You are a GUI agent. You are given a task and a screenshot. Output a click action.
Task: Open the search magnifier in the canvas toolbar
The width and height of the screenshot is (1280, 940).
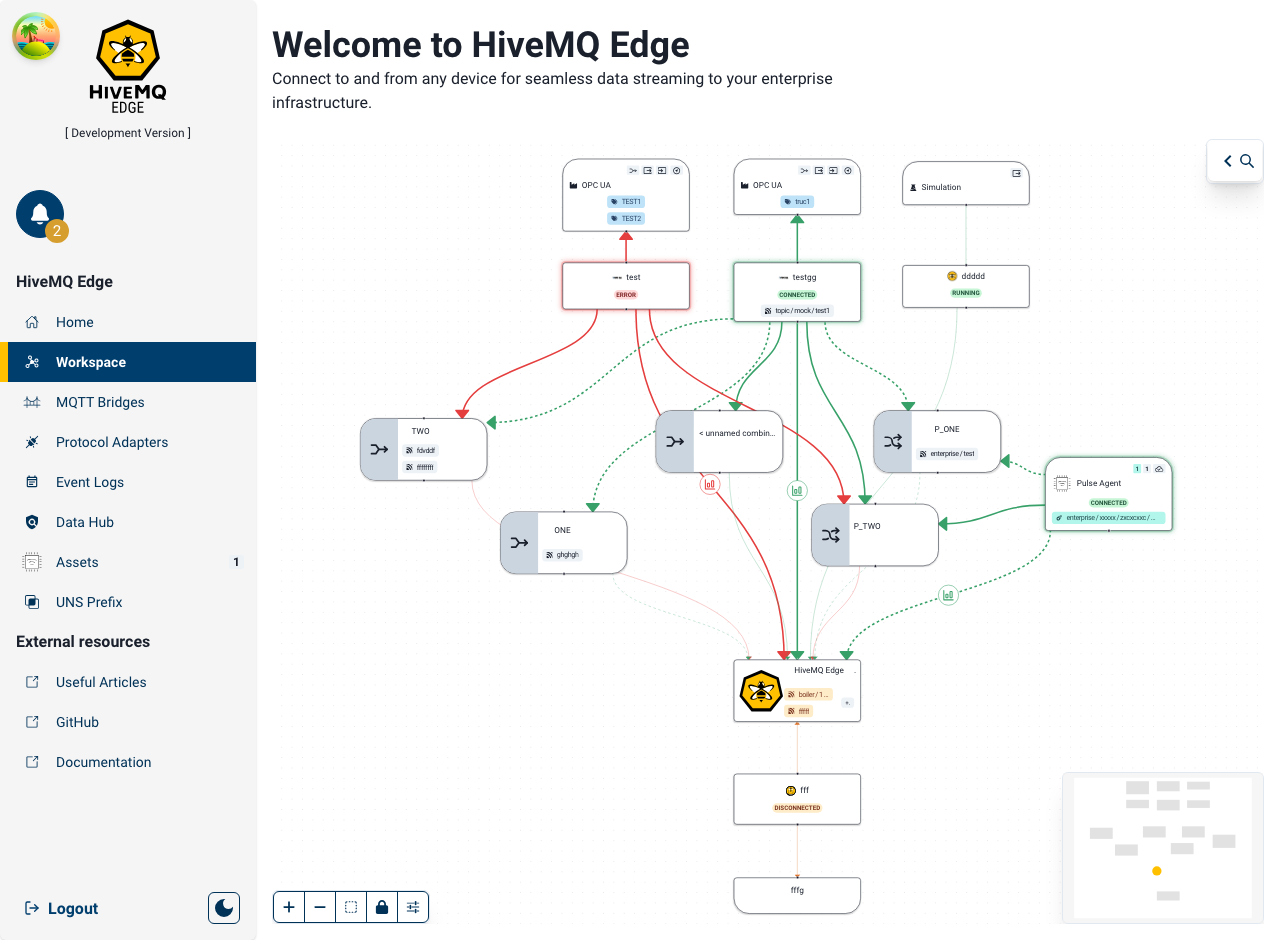pyautogui.click(x=1246, y=160)
